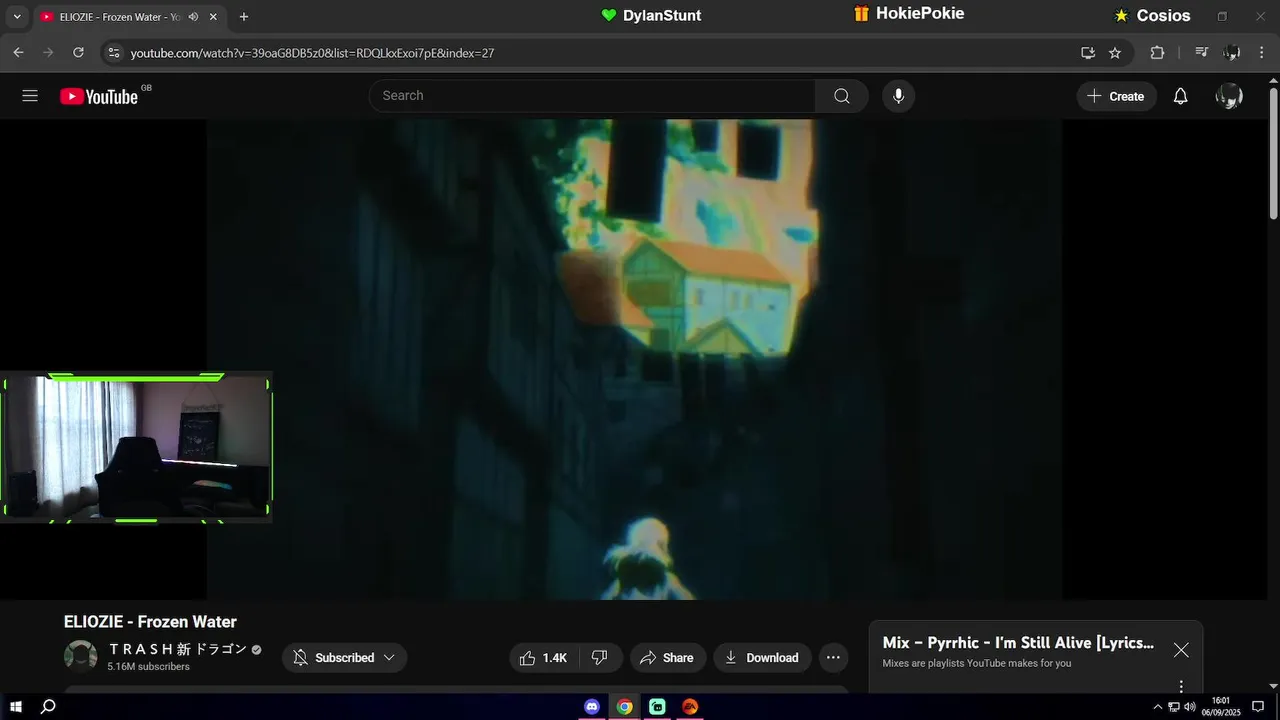
Task: Click the Create button
Action: coord(1116,96)
